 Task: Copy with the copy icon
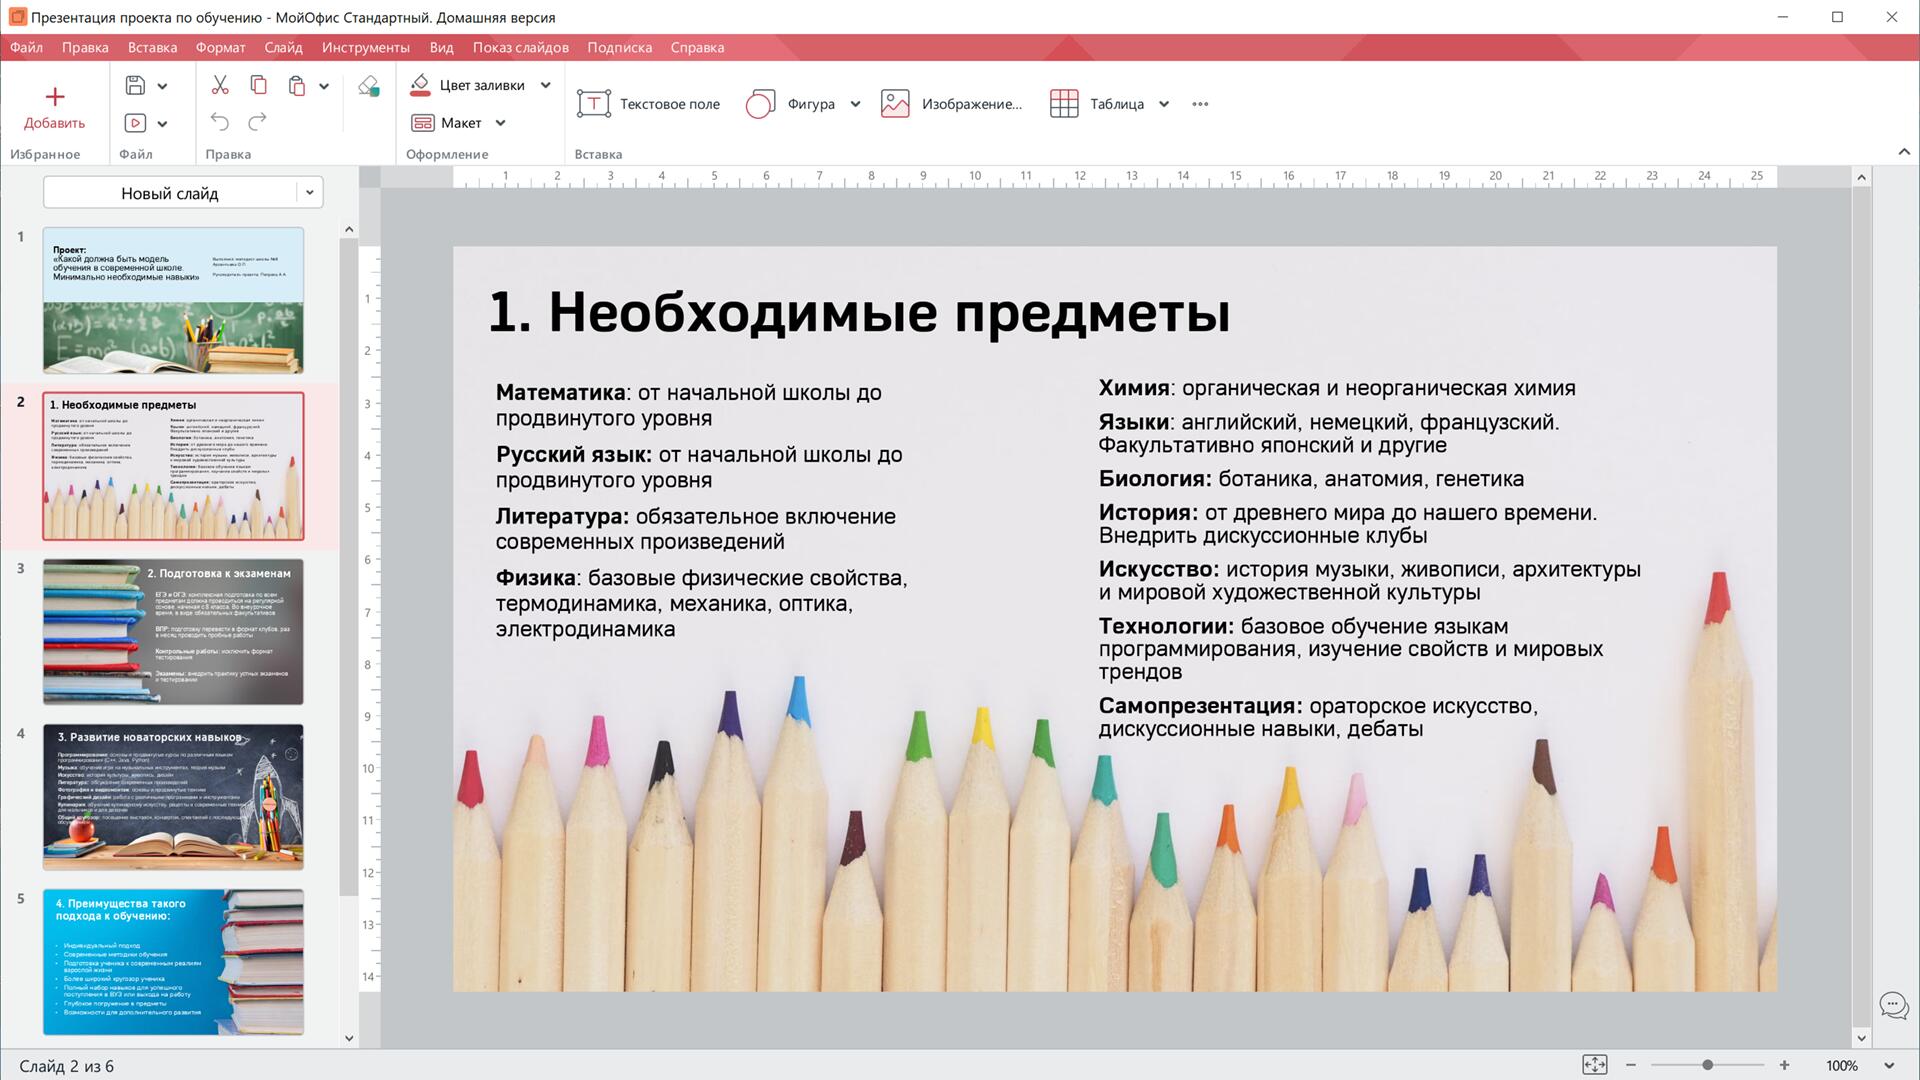point(258,86)
